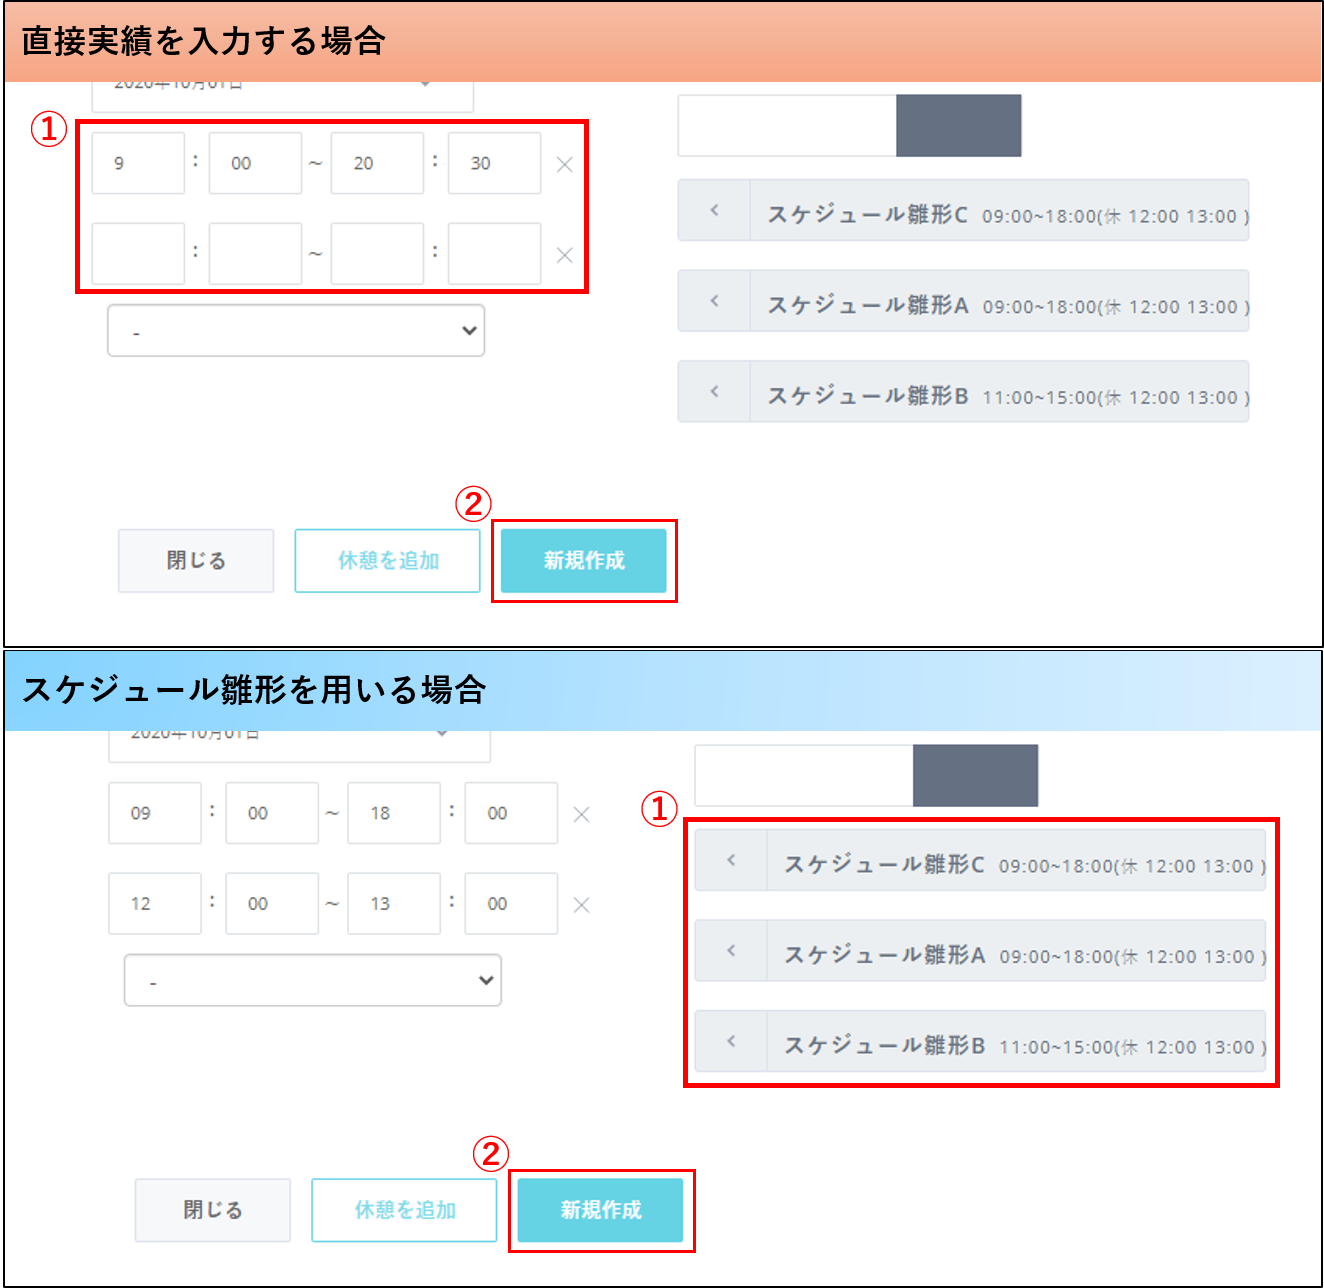
Task: Open the "-" dropdown below the empty time row
Action: tap(296, 331)
